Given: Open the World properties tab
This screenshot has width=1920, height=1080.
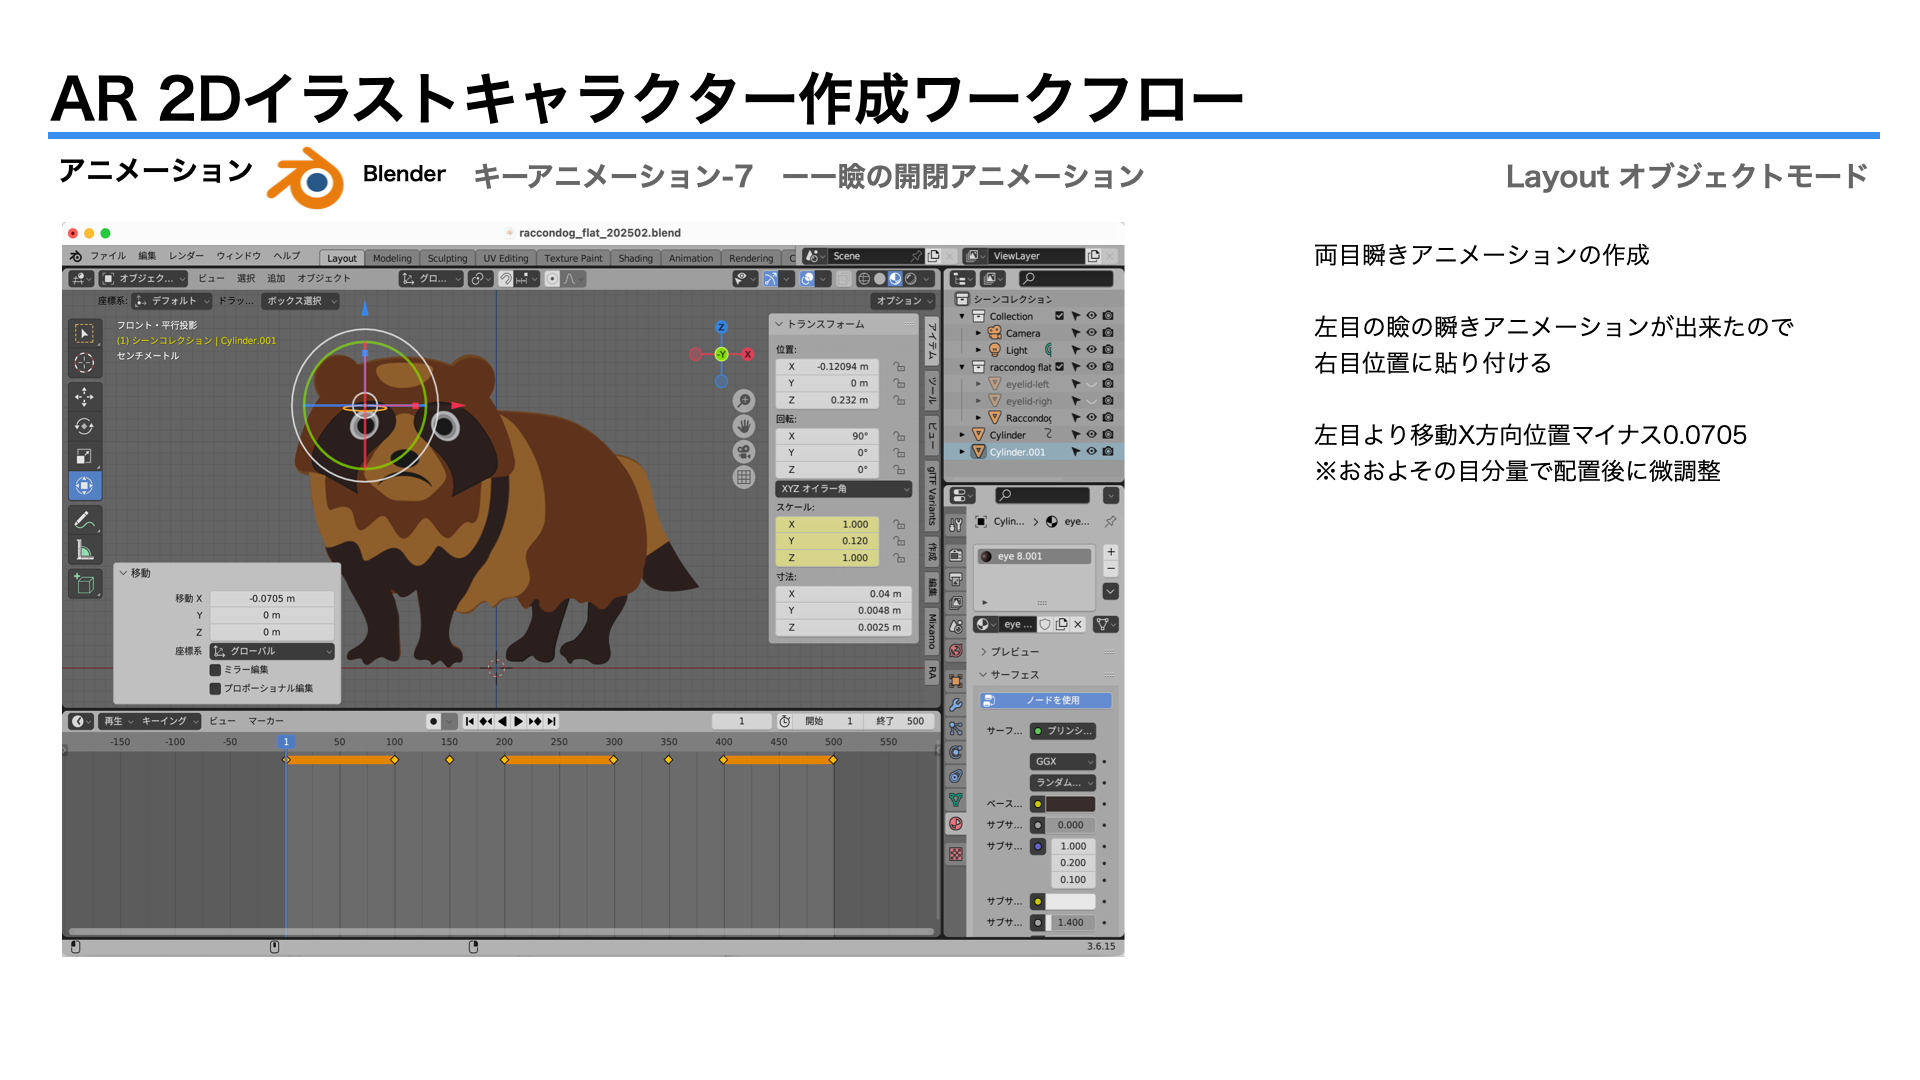Looking at the screenshot, I should click(956, 651).
